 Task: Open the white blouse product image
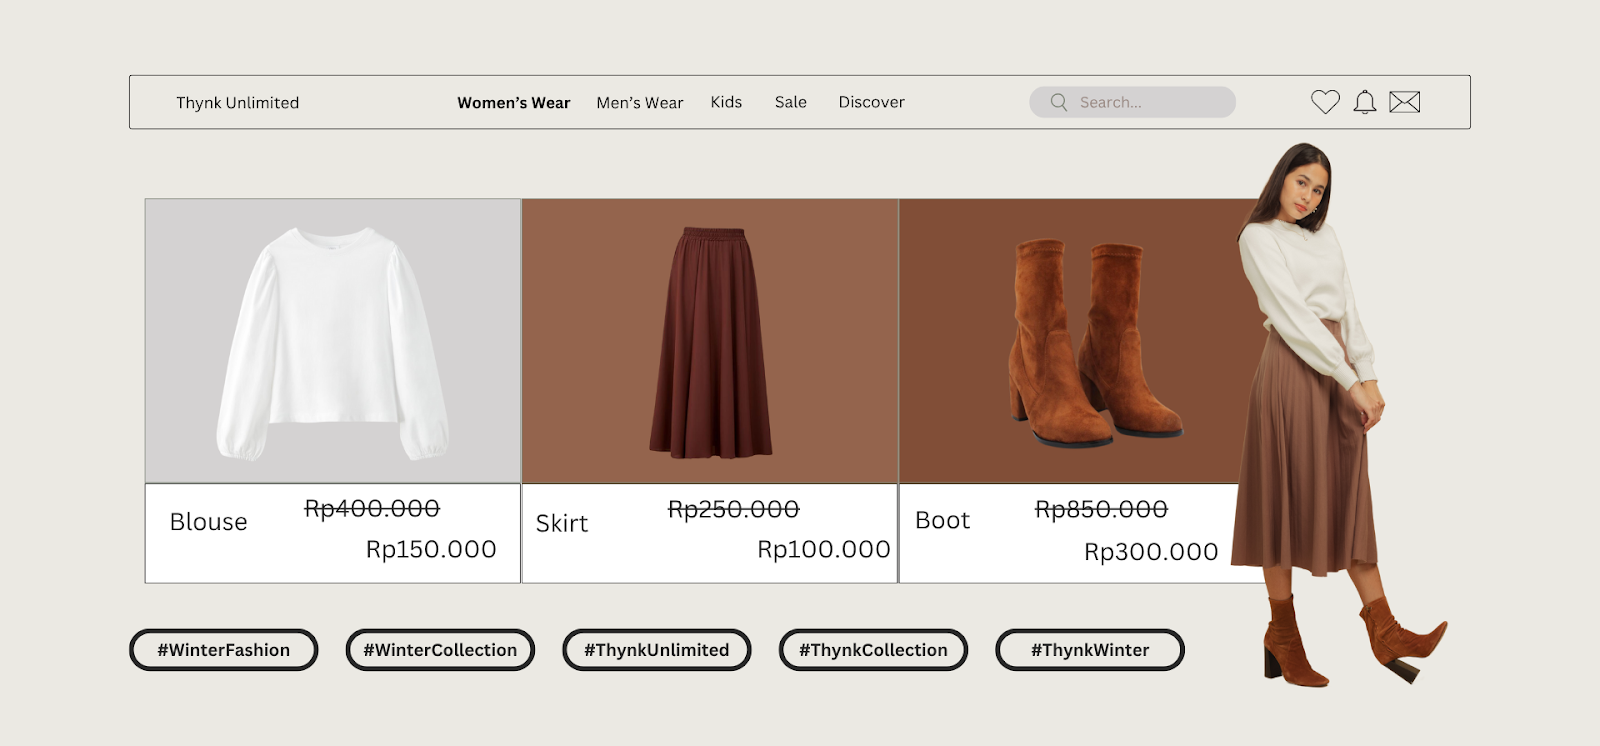pos(332,342)
